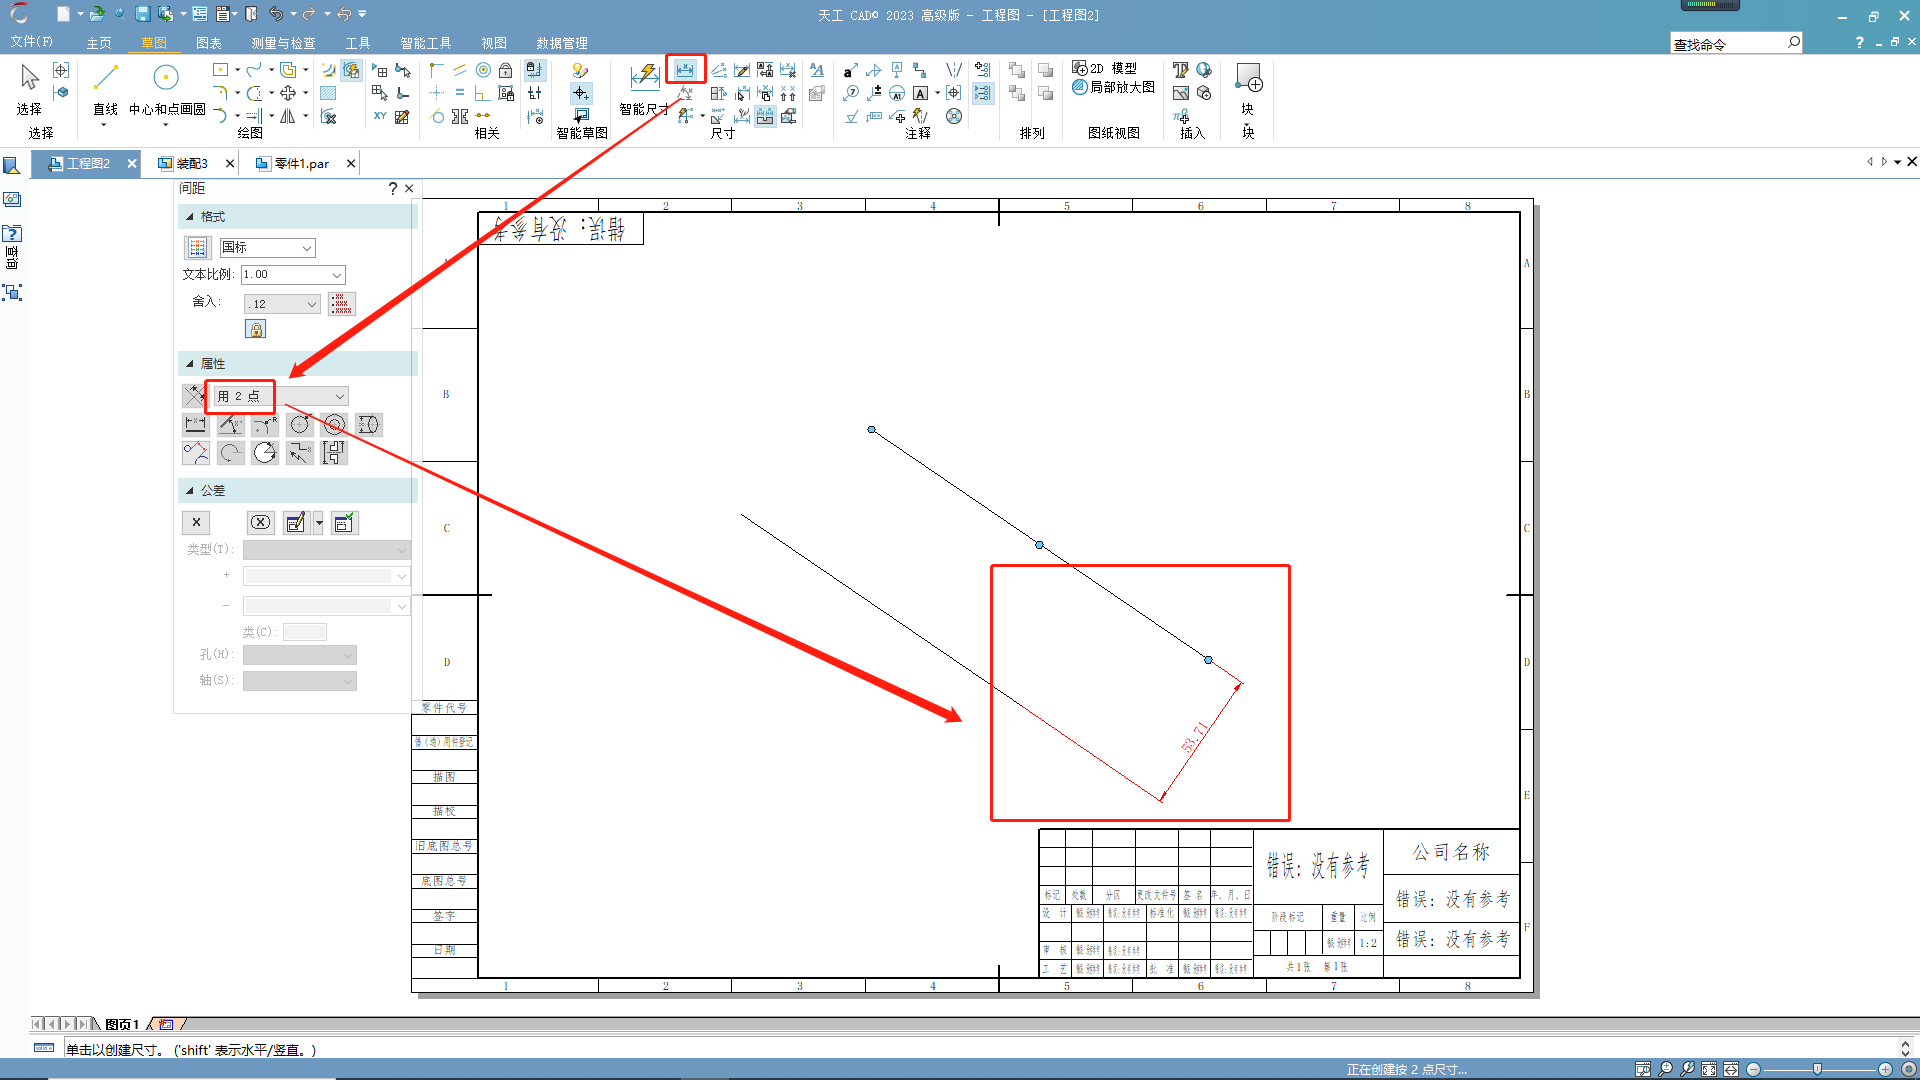Select the text annotation A icon
This screenshot has width=1920, height=1080.
pyautogui.click(x=921, y=93)
